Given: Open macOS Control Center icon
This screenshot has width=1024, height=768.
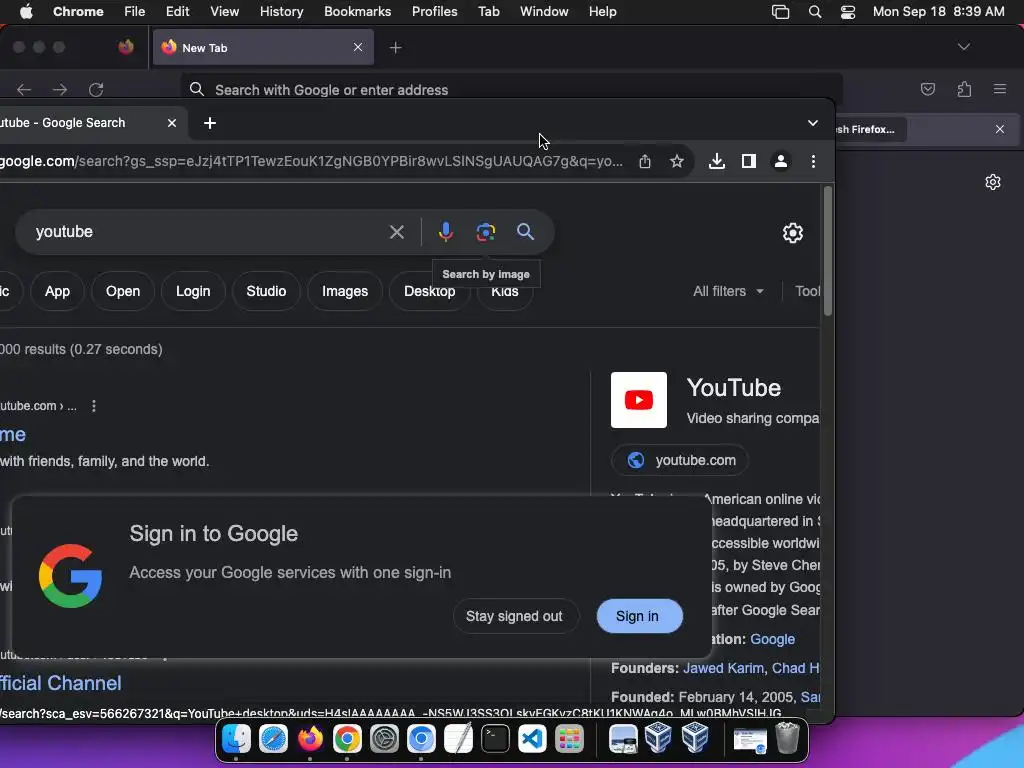Looking at the screenshot, I should (x=848, y=12).
